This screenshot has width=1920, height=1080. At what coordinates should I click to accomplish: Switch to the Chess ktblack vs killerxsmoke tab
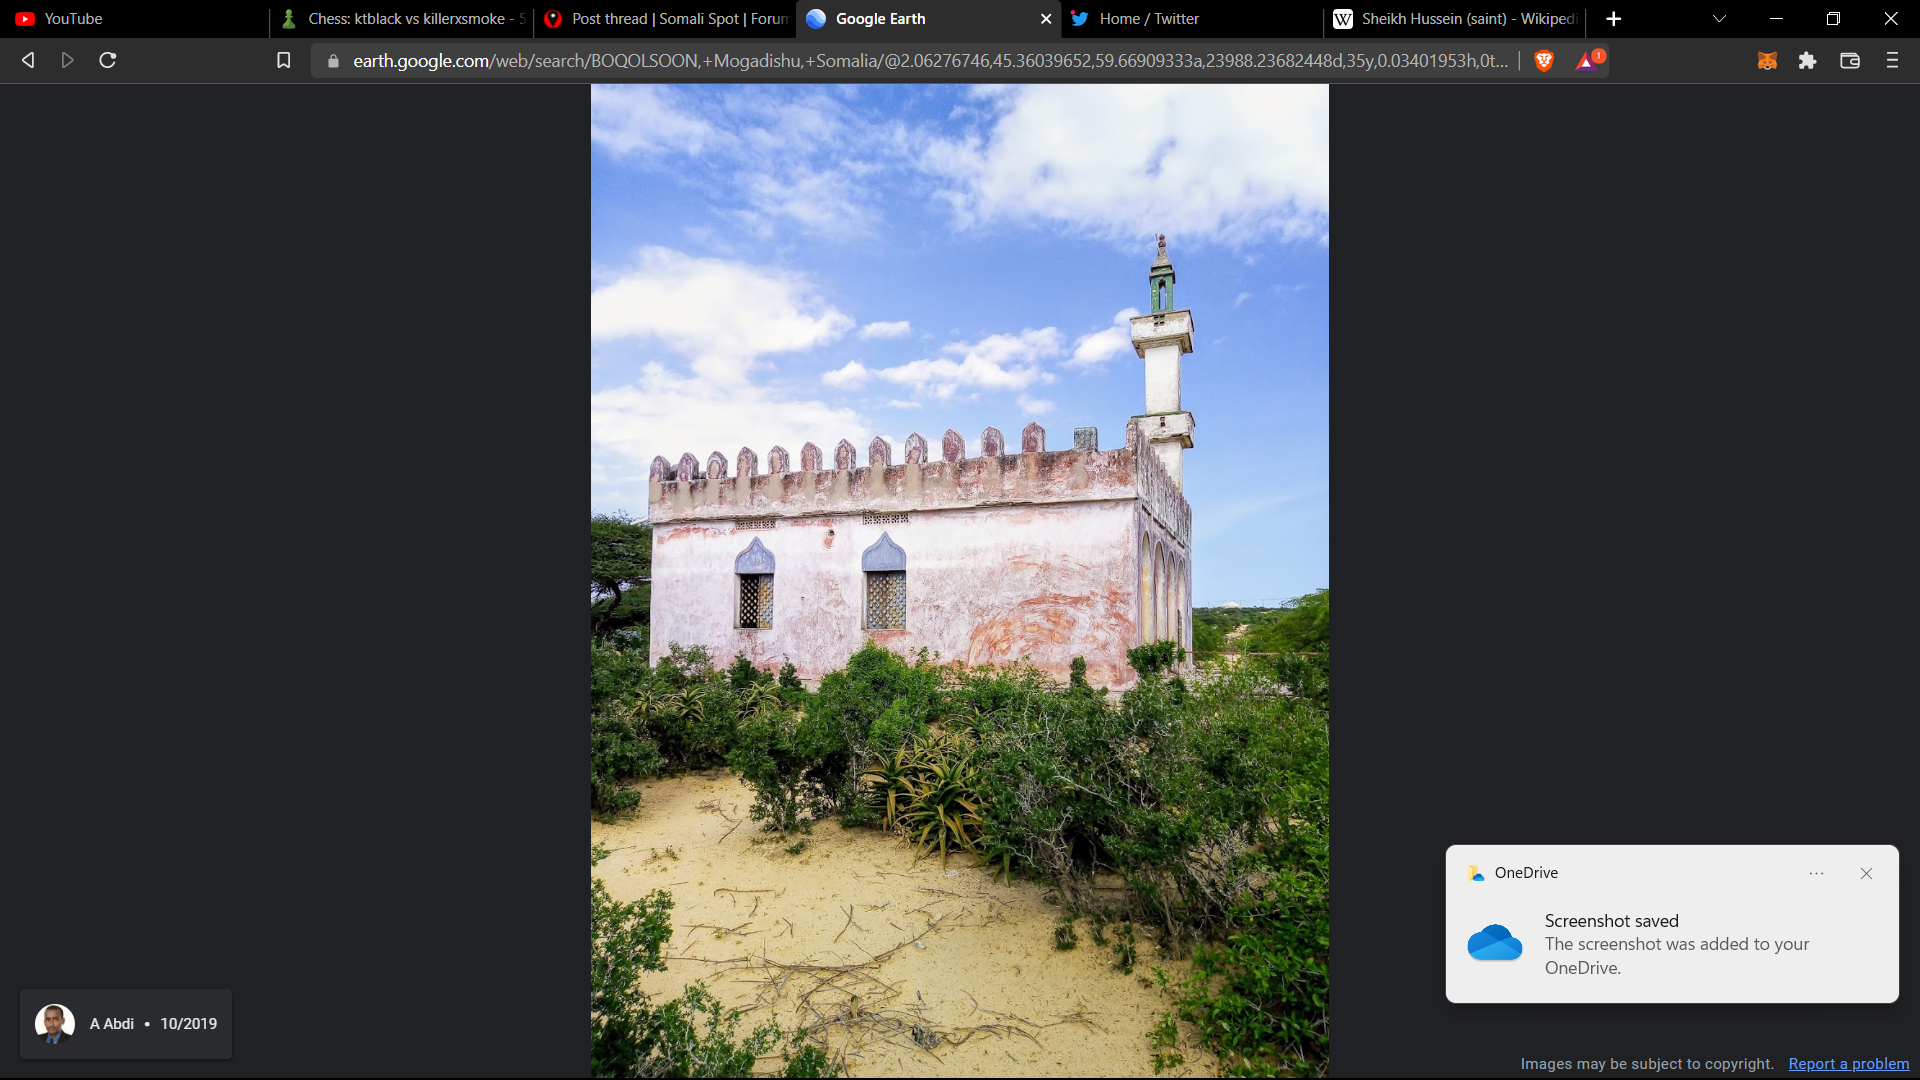(x=402, y=19)
